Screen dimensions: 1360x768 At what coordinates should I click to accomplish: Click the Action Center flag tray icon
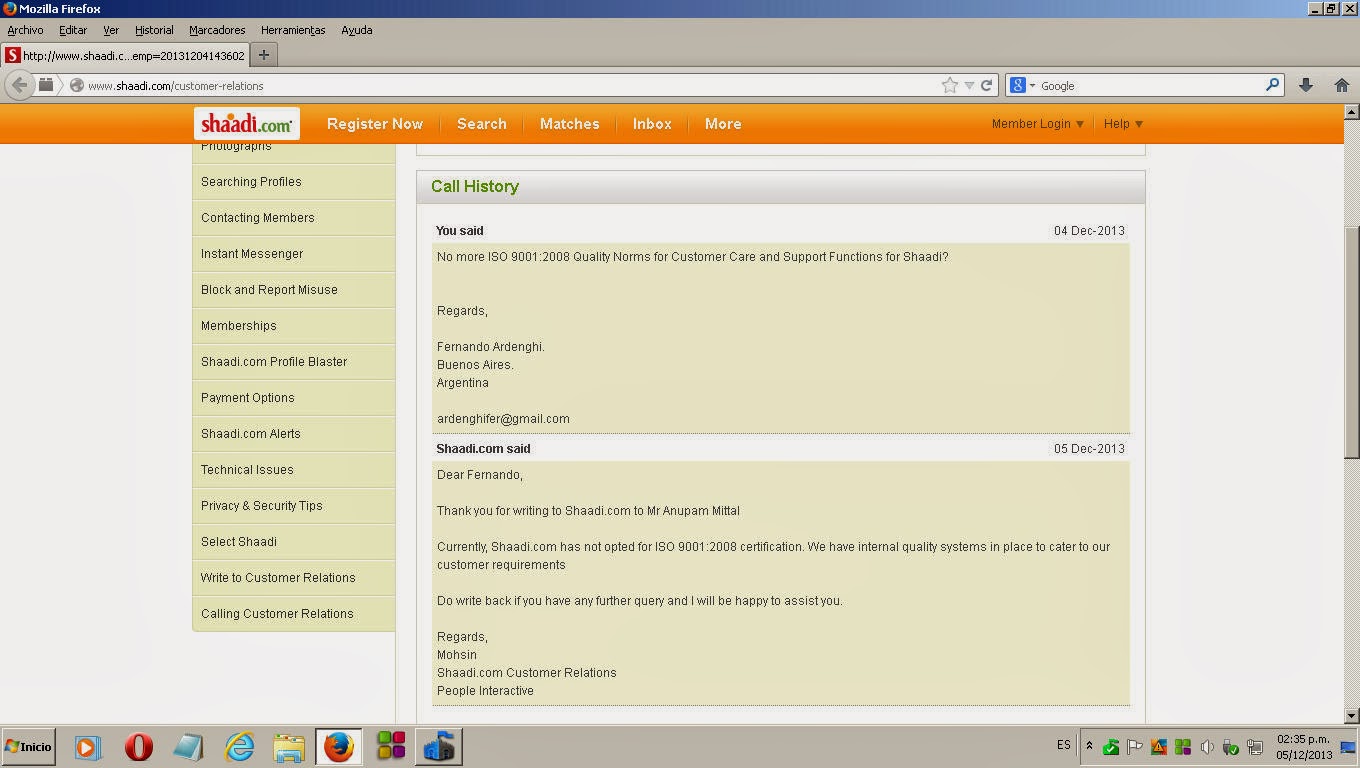(x=1134, y=747)
